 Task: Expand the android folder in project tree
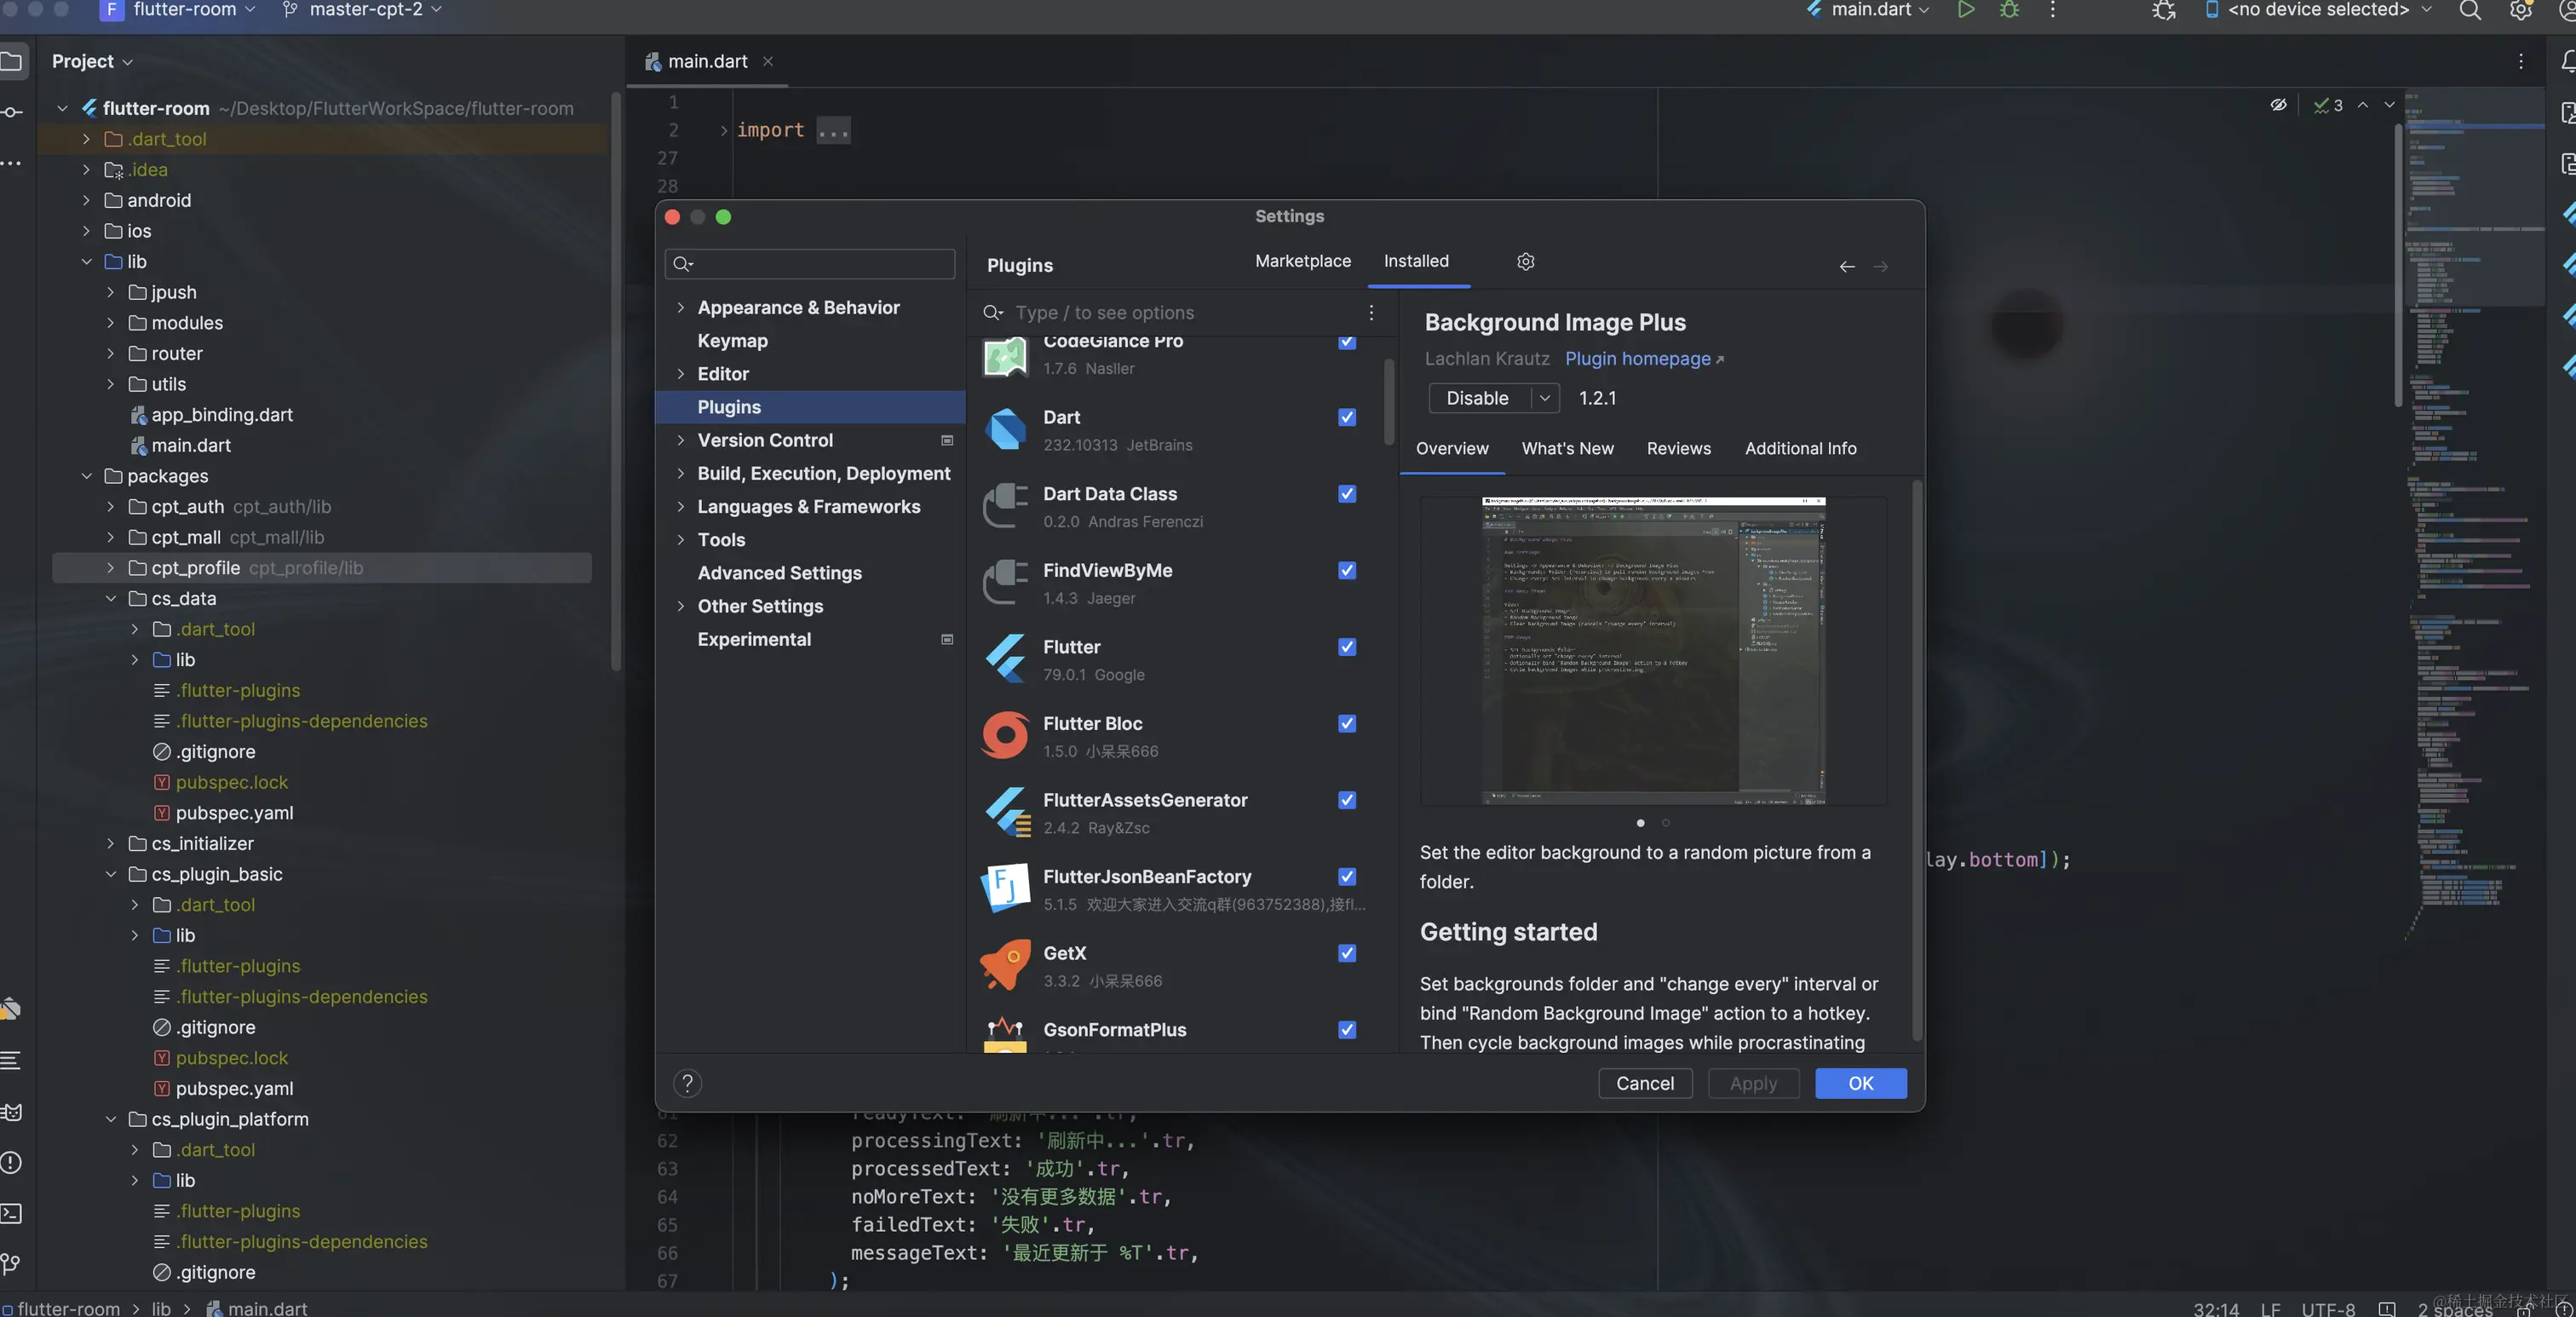86,201
